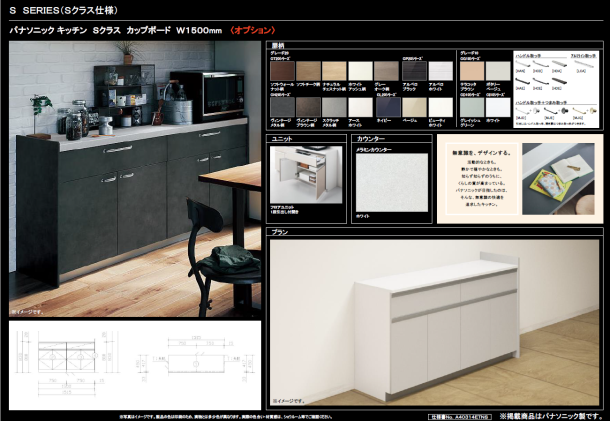Select the ホワイト swatch in the grade 10 group

498,107
